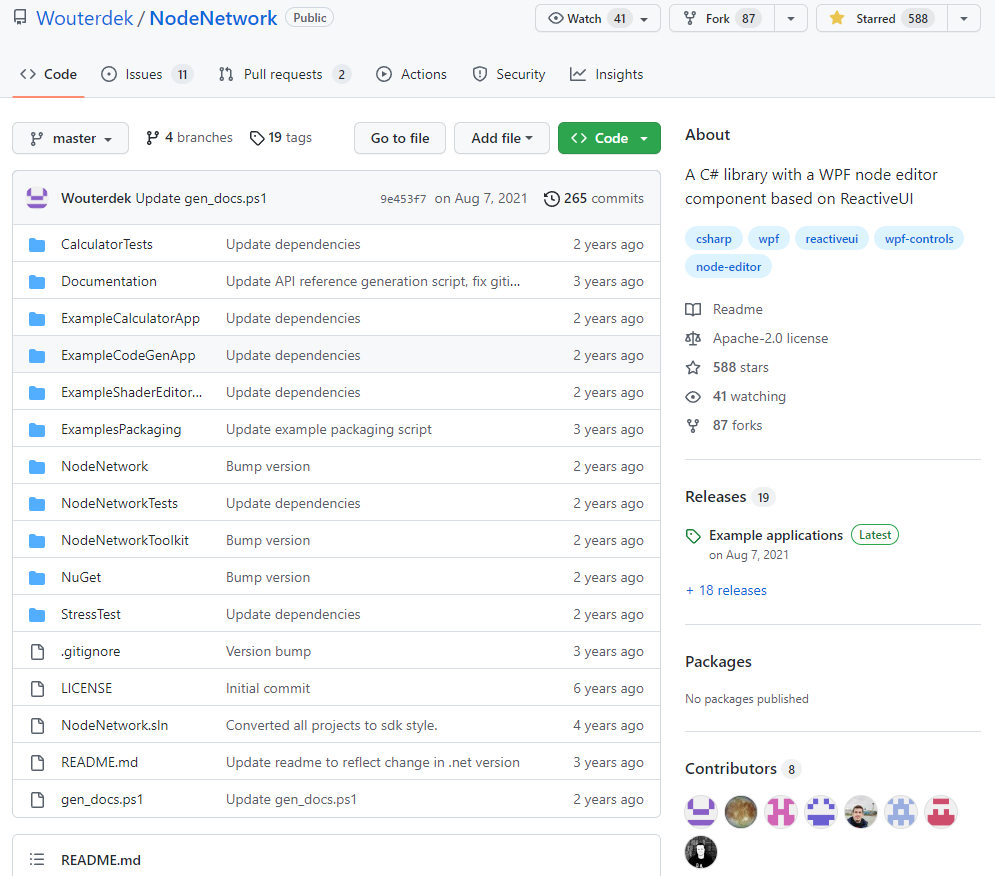Screen dimensions: 995x876
Task: Open the Issues tab
Action: point(147,74)
